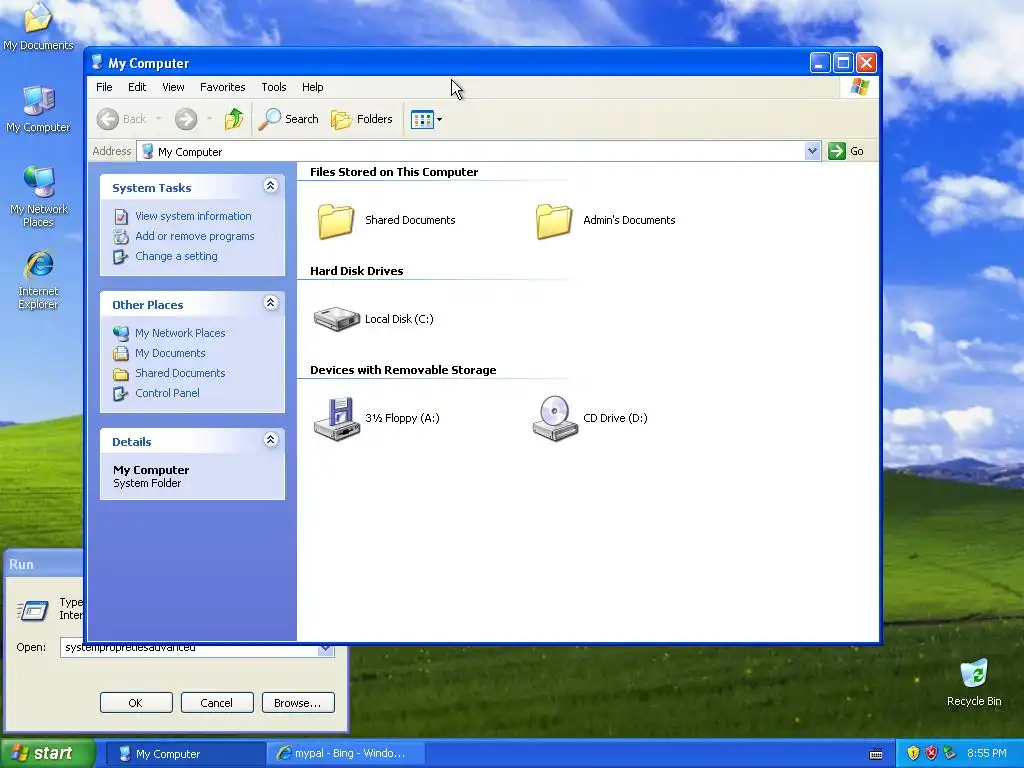Open My Network Places link in sidebar
Screen dimensions: 1024x768
click(180, 333)
